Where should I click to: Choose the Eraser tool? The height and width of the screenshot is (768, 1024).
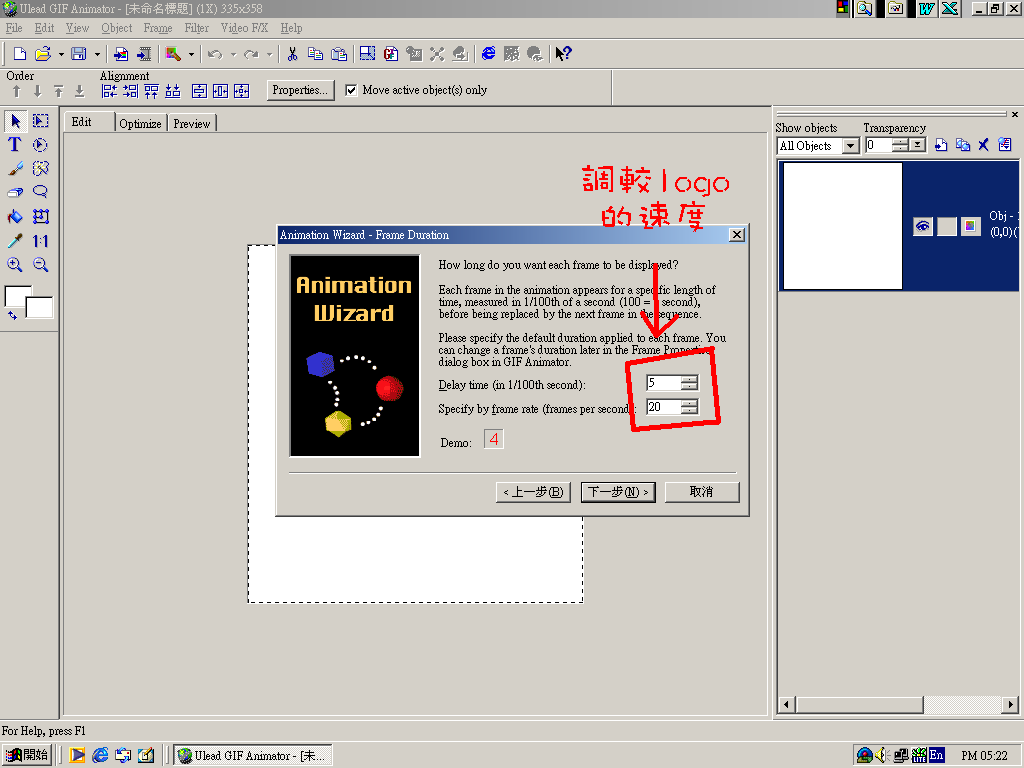coord(15,192)
